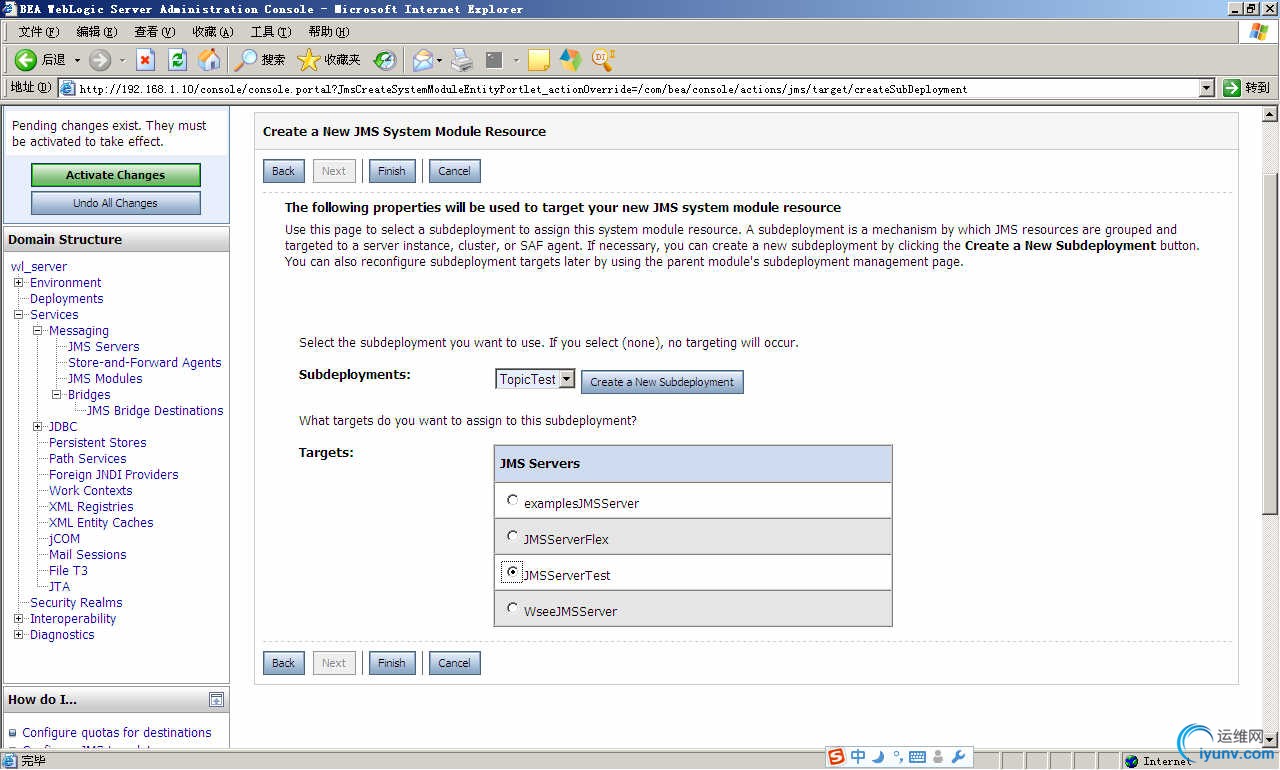This screenshot has height=770, width=1280.
Task: Click the moon icon on the IME bar
Action: [878, 757]
